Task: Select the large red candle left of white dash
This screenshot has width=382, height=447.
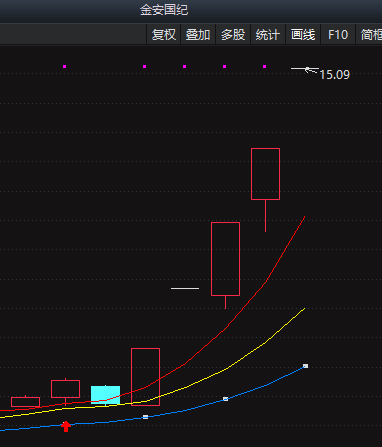Action: (145, 377)
